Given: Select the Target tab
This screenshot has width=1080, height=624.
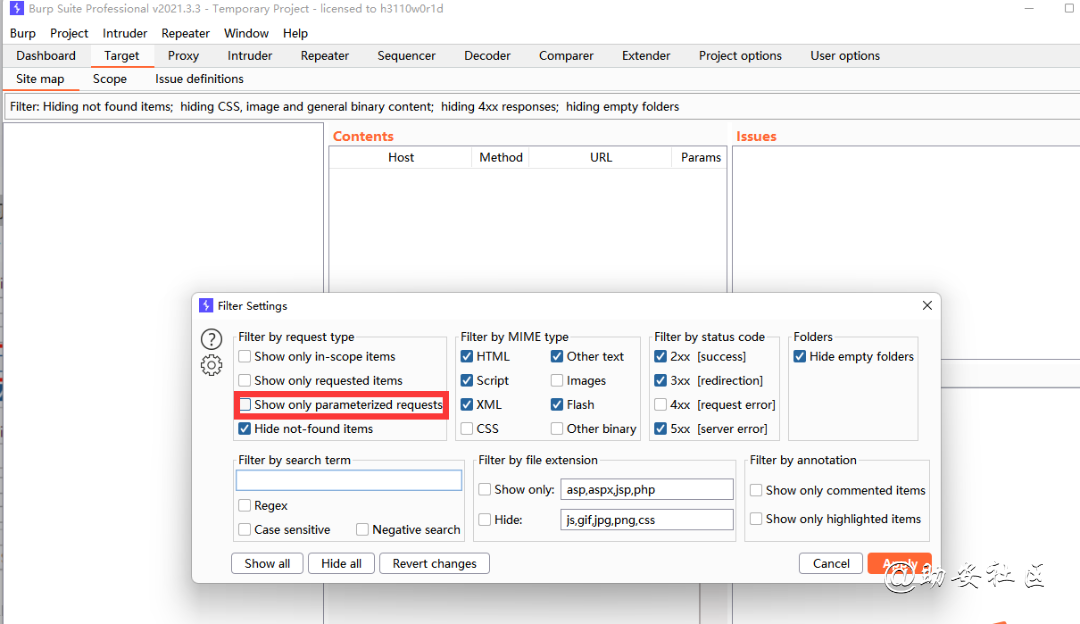Looking at the screenshot, I should point(121,56).
